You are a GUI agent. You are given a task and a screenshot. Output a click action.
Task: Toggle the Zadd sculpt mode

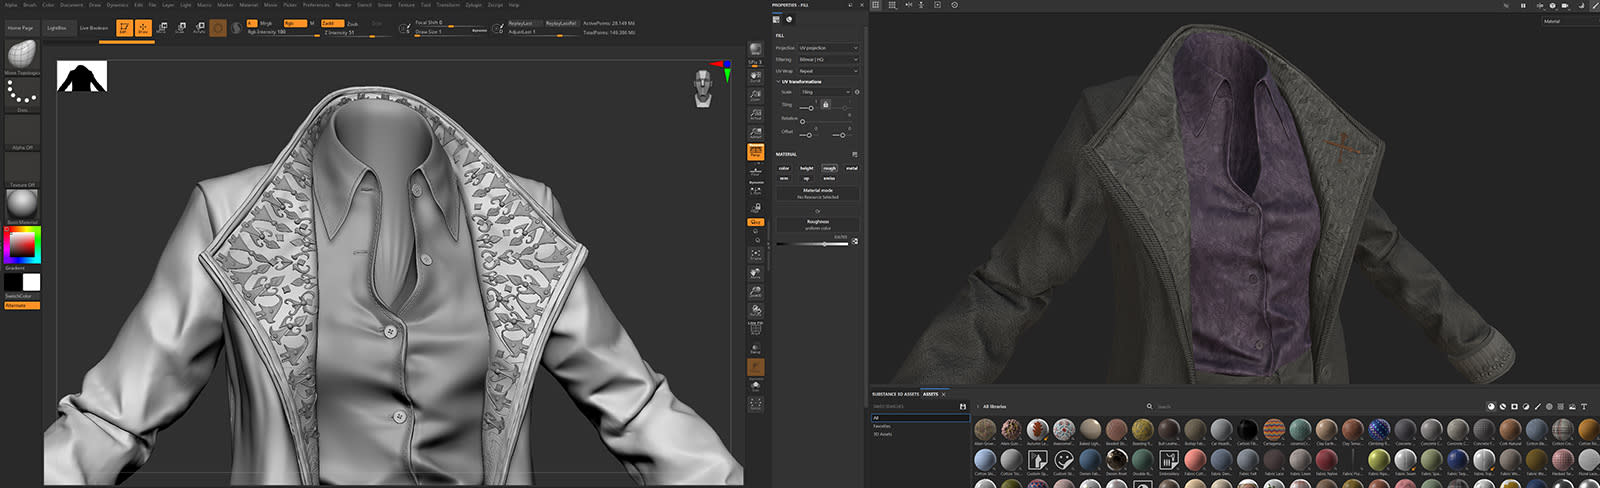pos(332,23)
